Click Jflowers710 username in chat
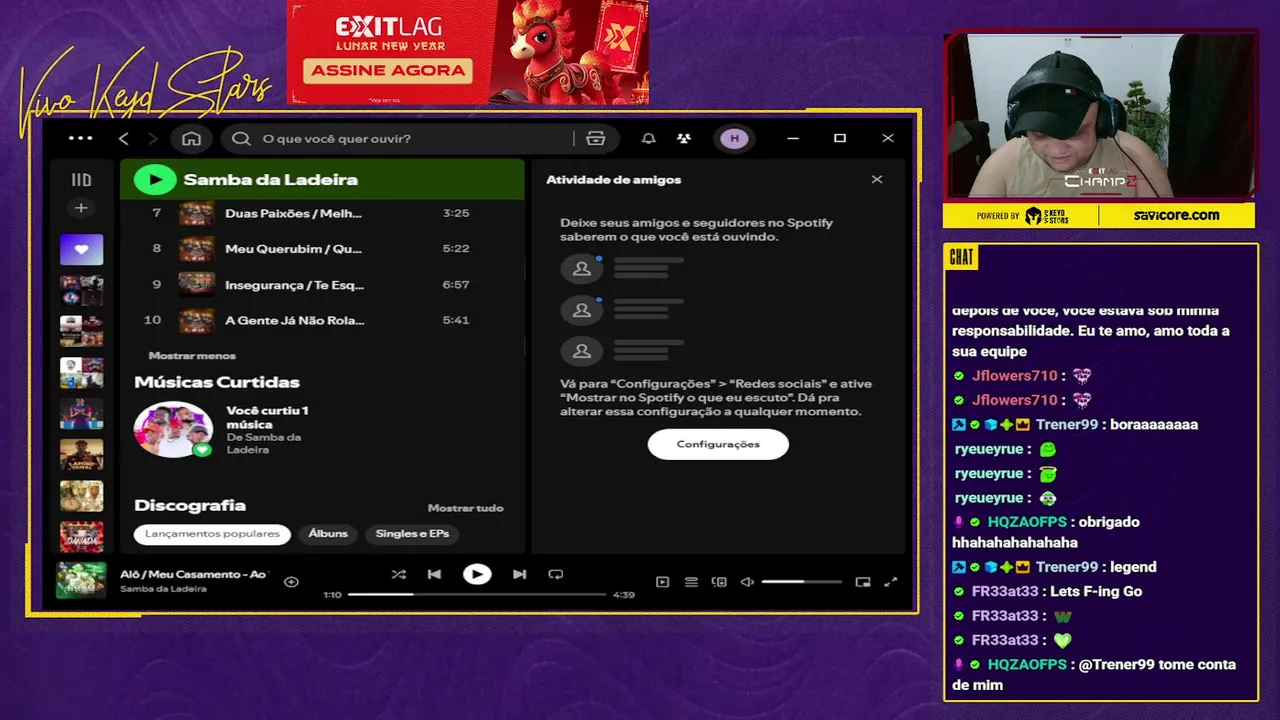 point(1014,376)
